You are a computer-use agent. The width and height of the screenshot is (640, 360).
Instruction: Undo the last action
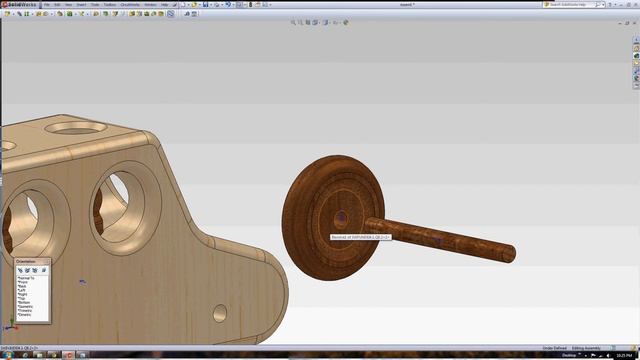point(228,5)
